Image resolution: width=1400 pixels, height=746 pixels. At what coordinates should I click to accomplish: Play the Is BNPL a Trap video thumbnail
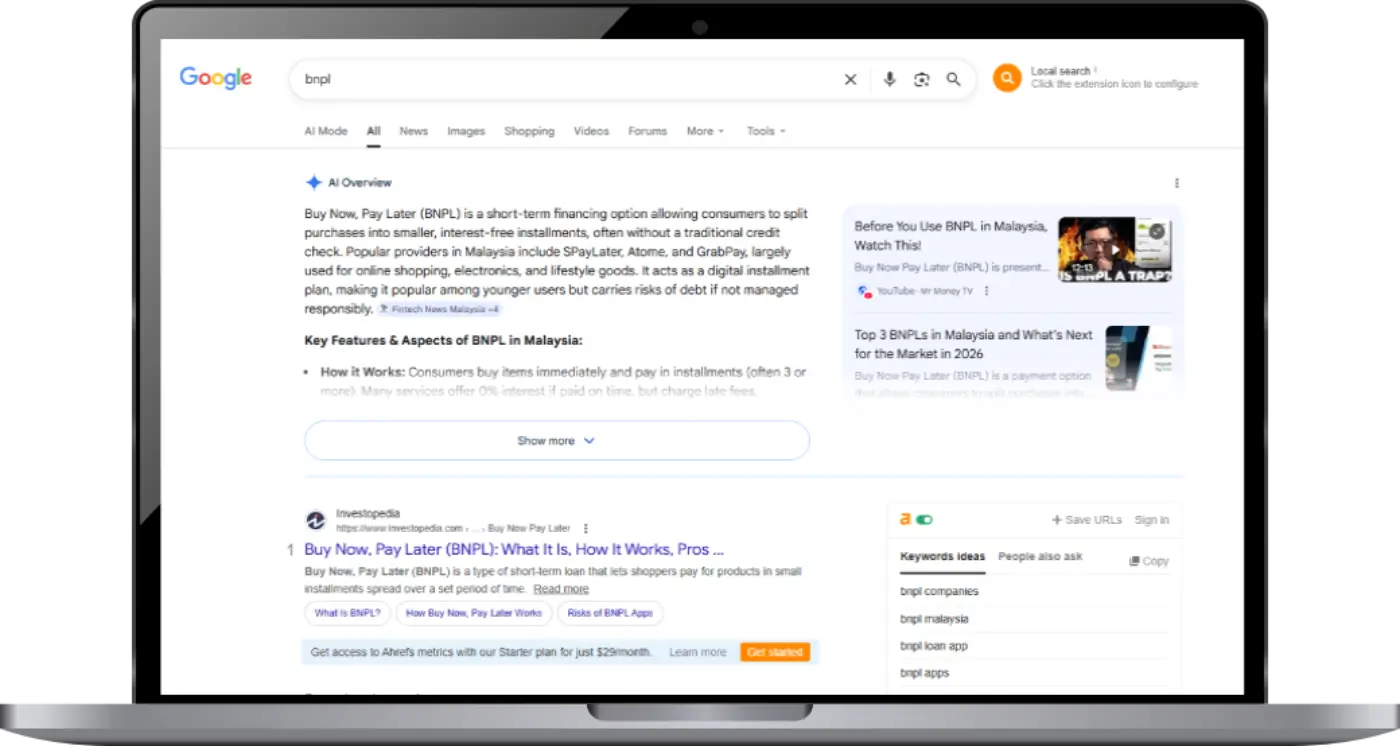(x=1115, y=250)
